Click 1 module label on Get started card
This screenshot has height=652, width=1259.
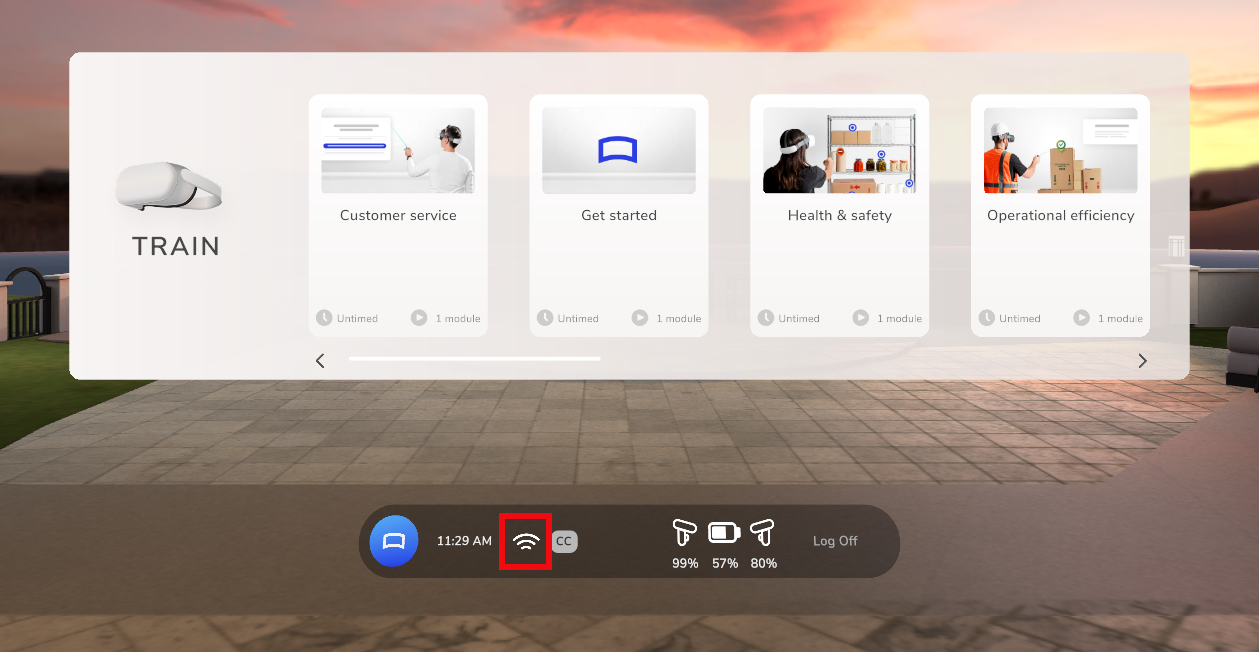click(679, 319)
